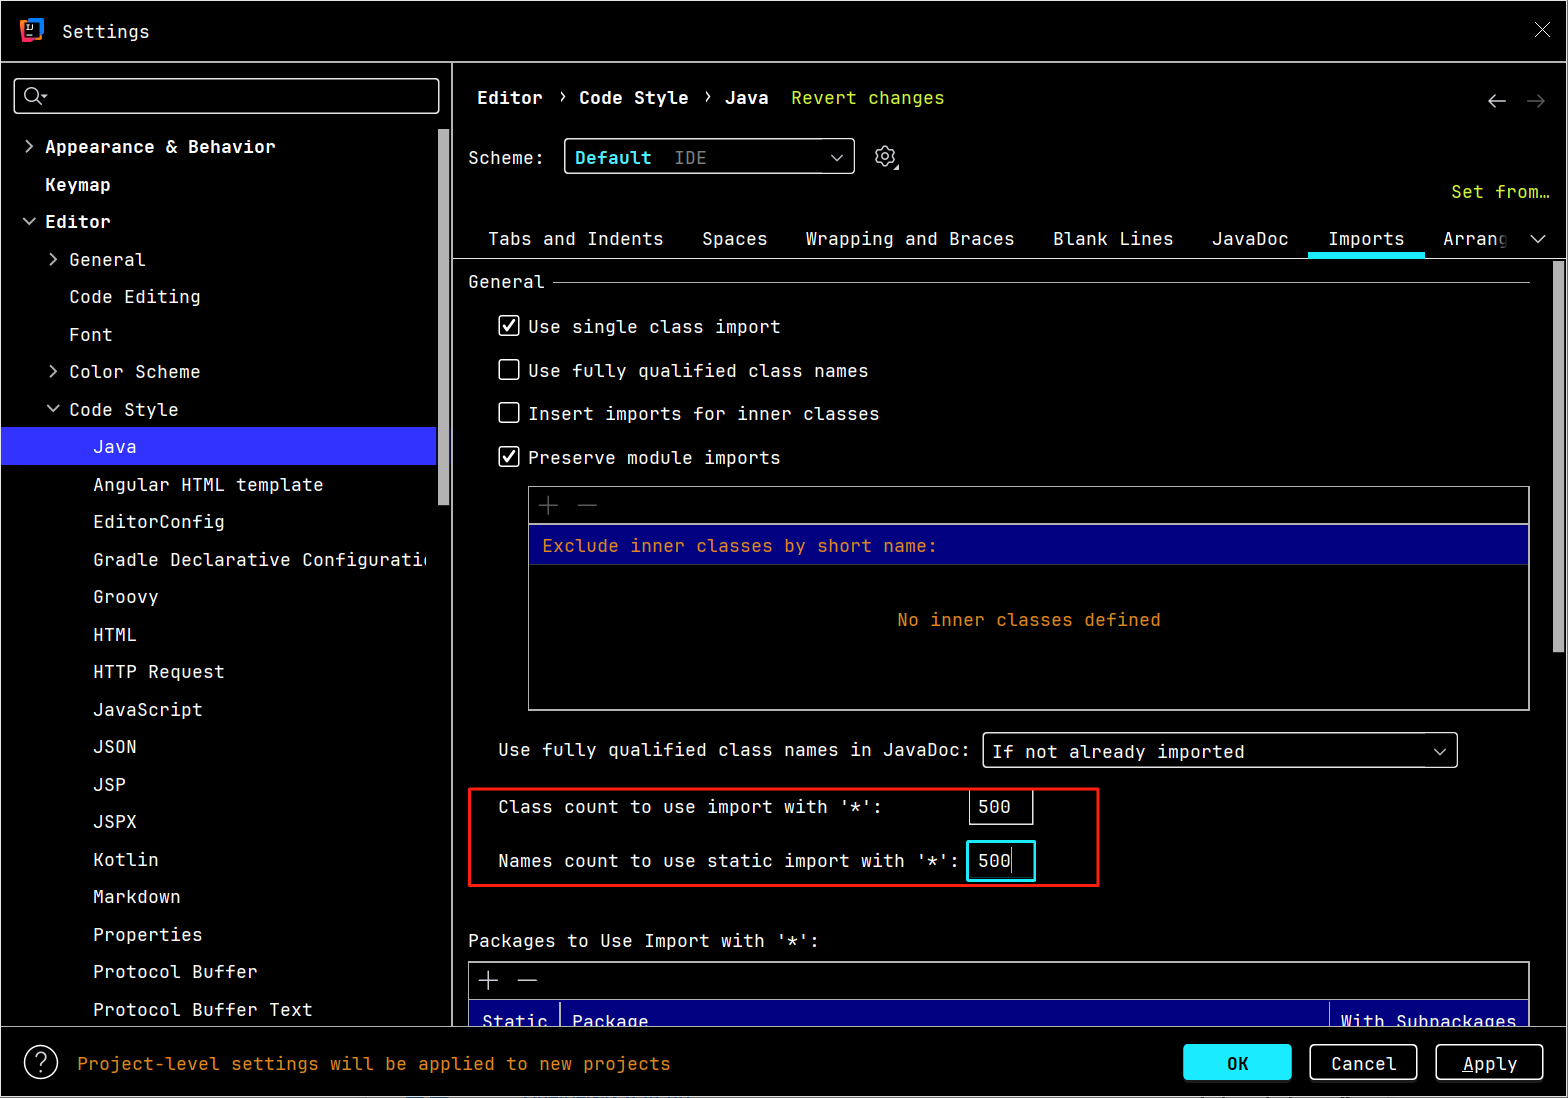
Task: Enable Use fully qualified class names
Action: 509,370
